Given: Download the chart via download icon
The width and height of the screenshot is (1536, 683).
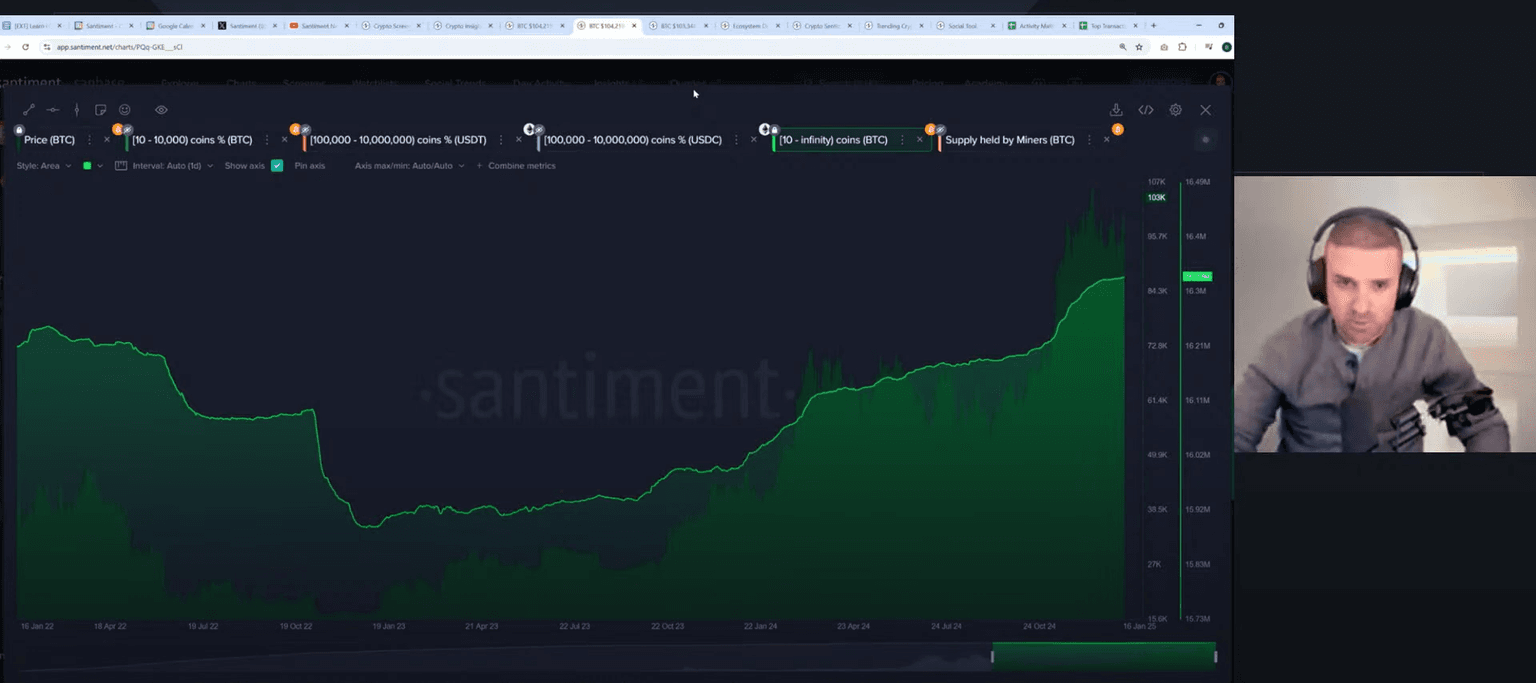Looking at the screenshot, I should [1116, 110].
